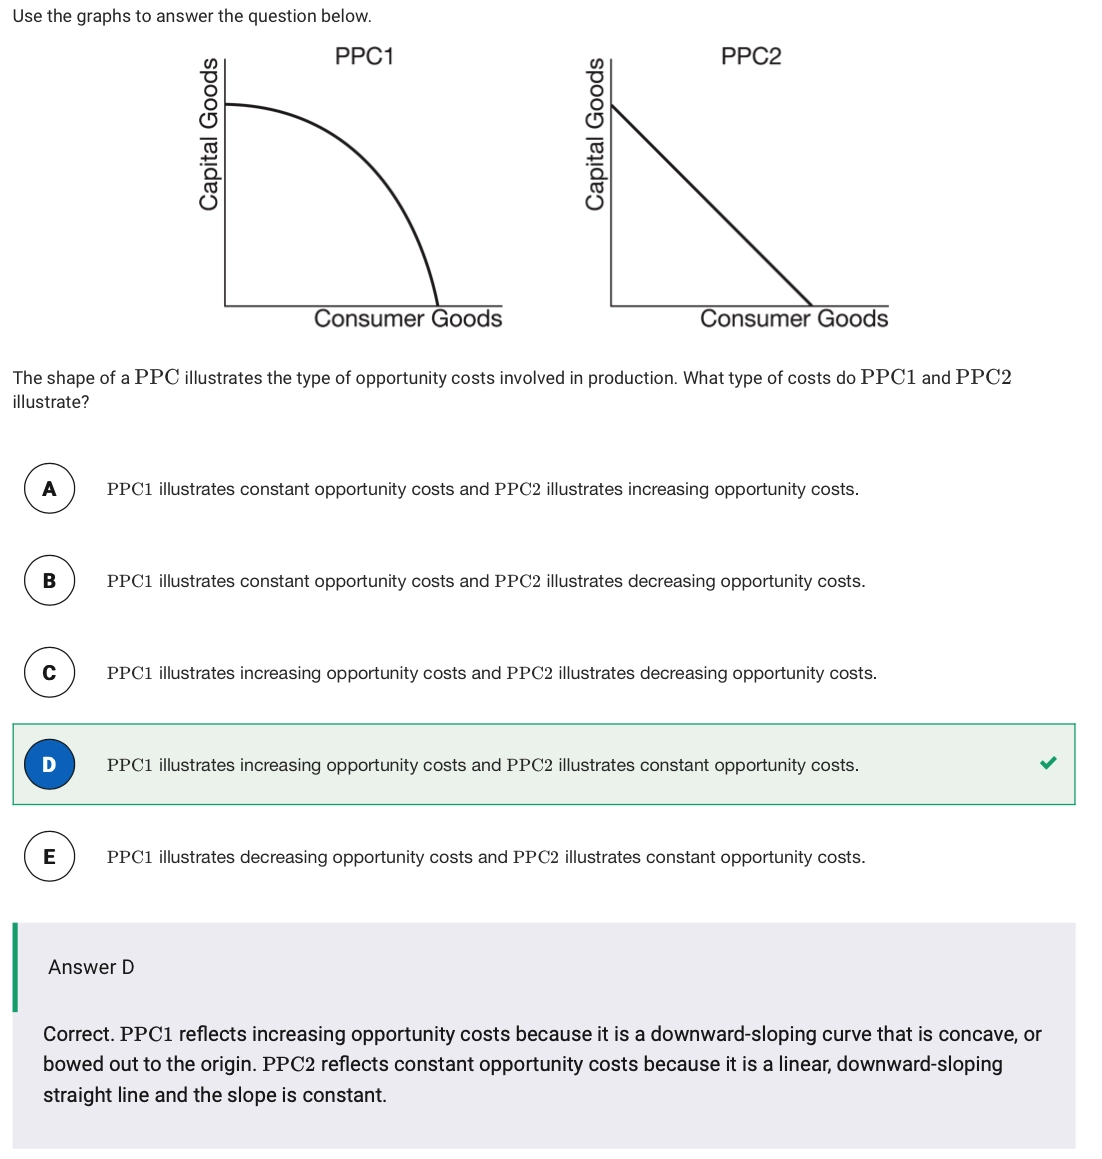Viewport: 1102px width, 1159px height.
Task: Click the "Answer D" heading in the explanation
Action: [91, 967]
